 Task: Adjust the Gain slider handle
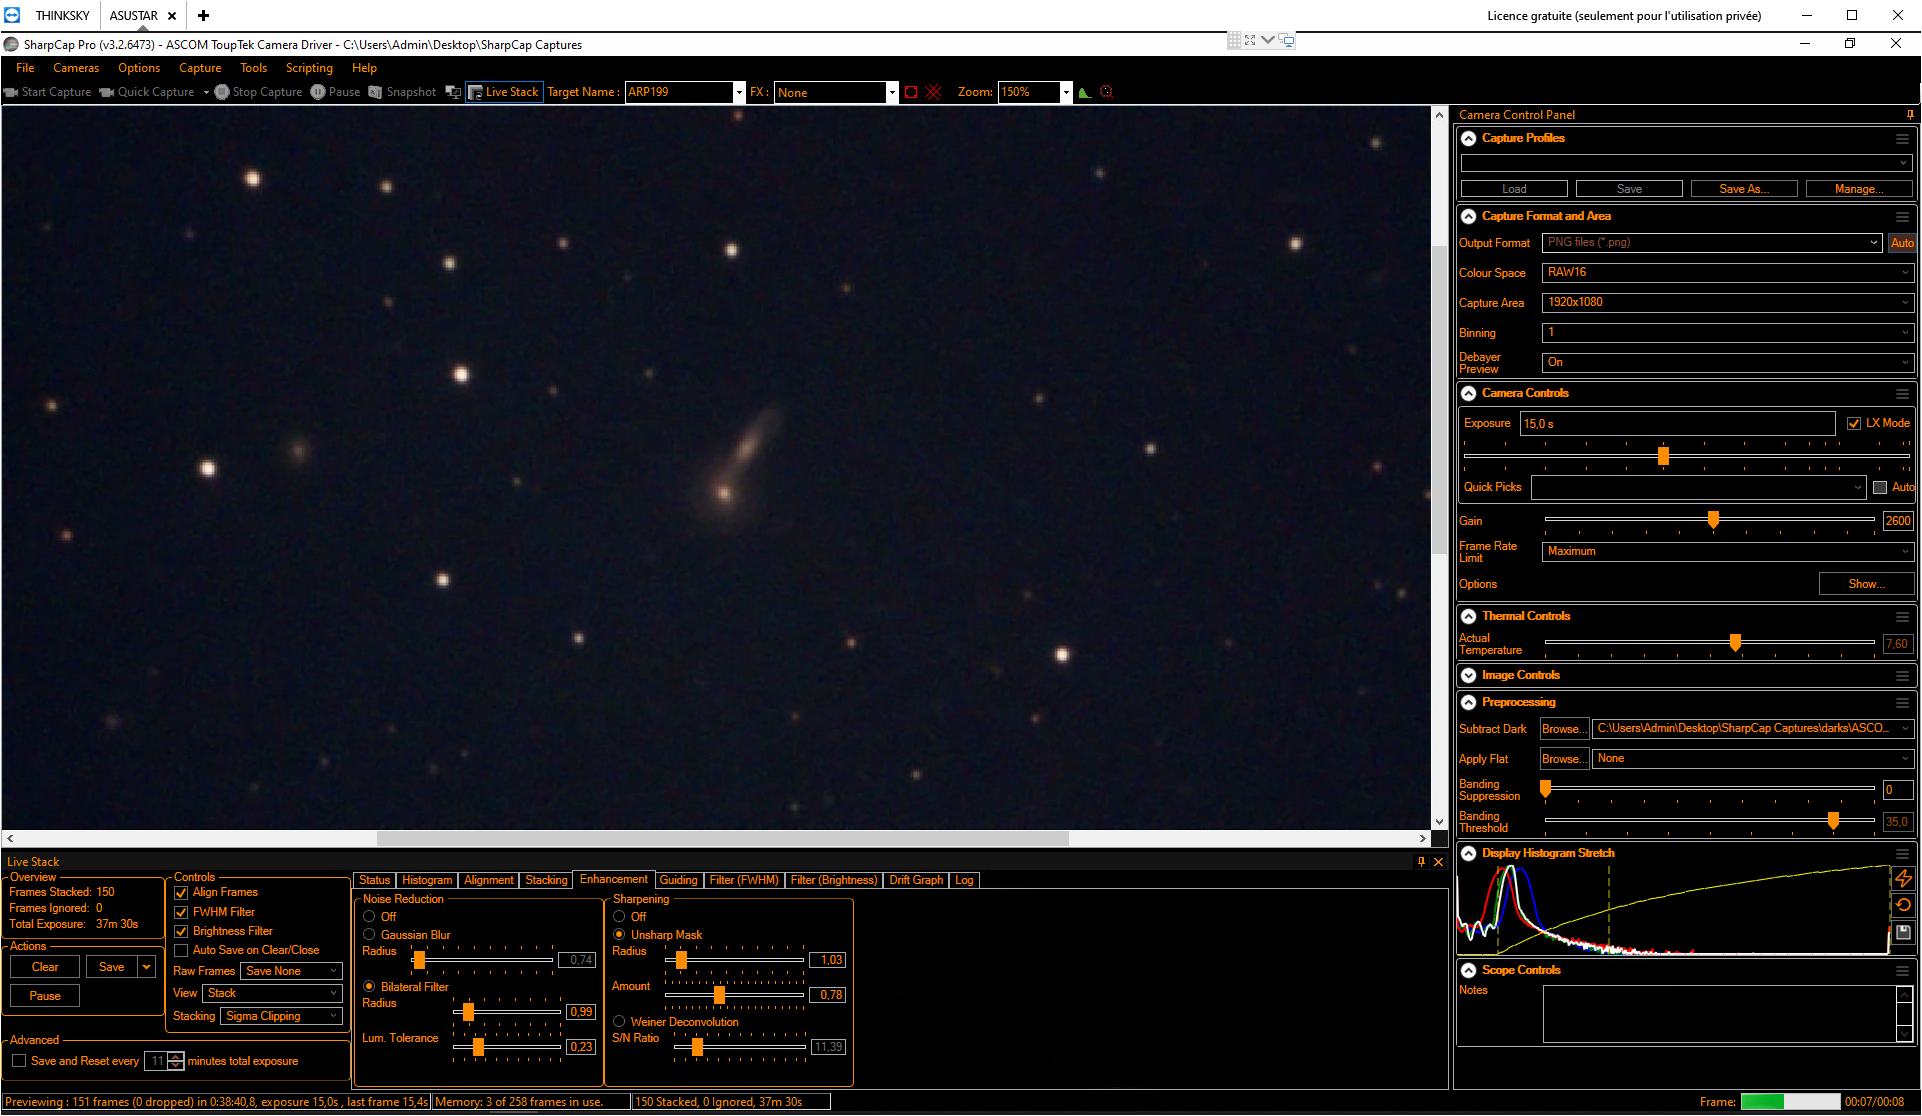tap(1713, 520)
